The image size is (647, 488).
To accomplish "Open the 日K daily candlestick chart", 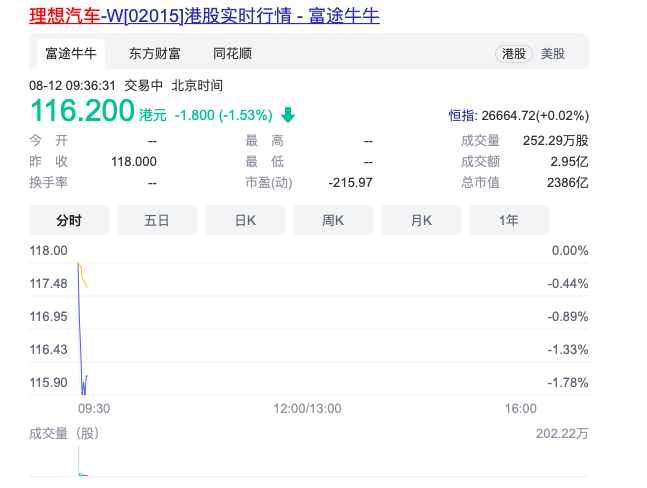I will click(245, 220).
